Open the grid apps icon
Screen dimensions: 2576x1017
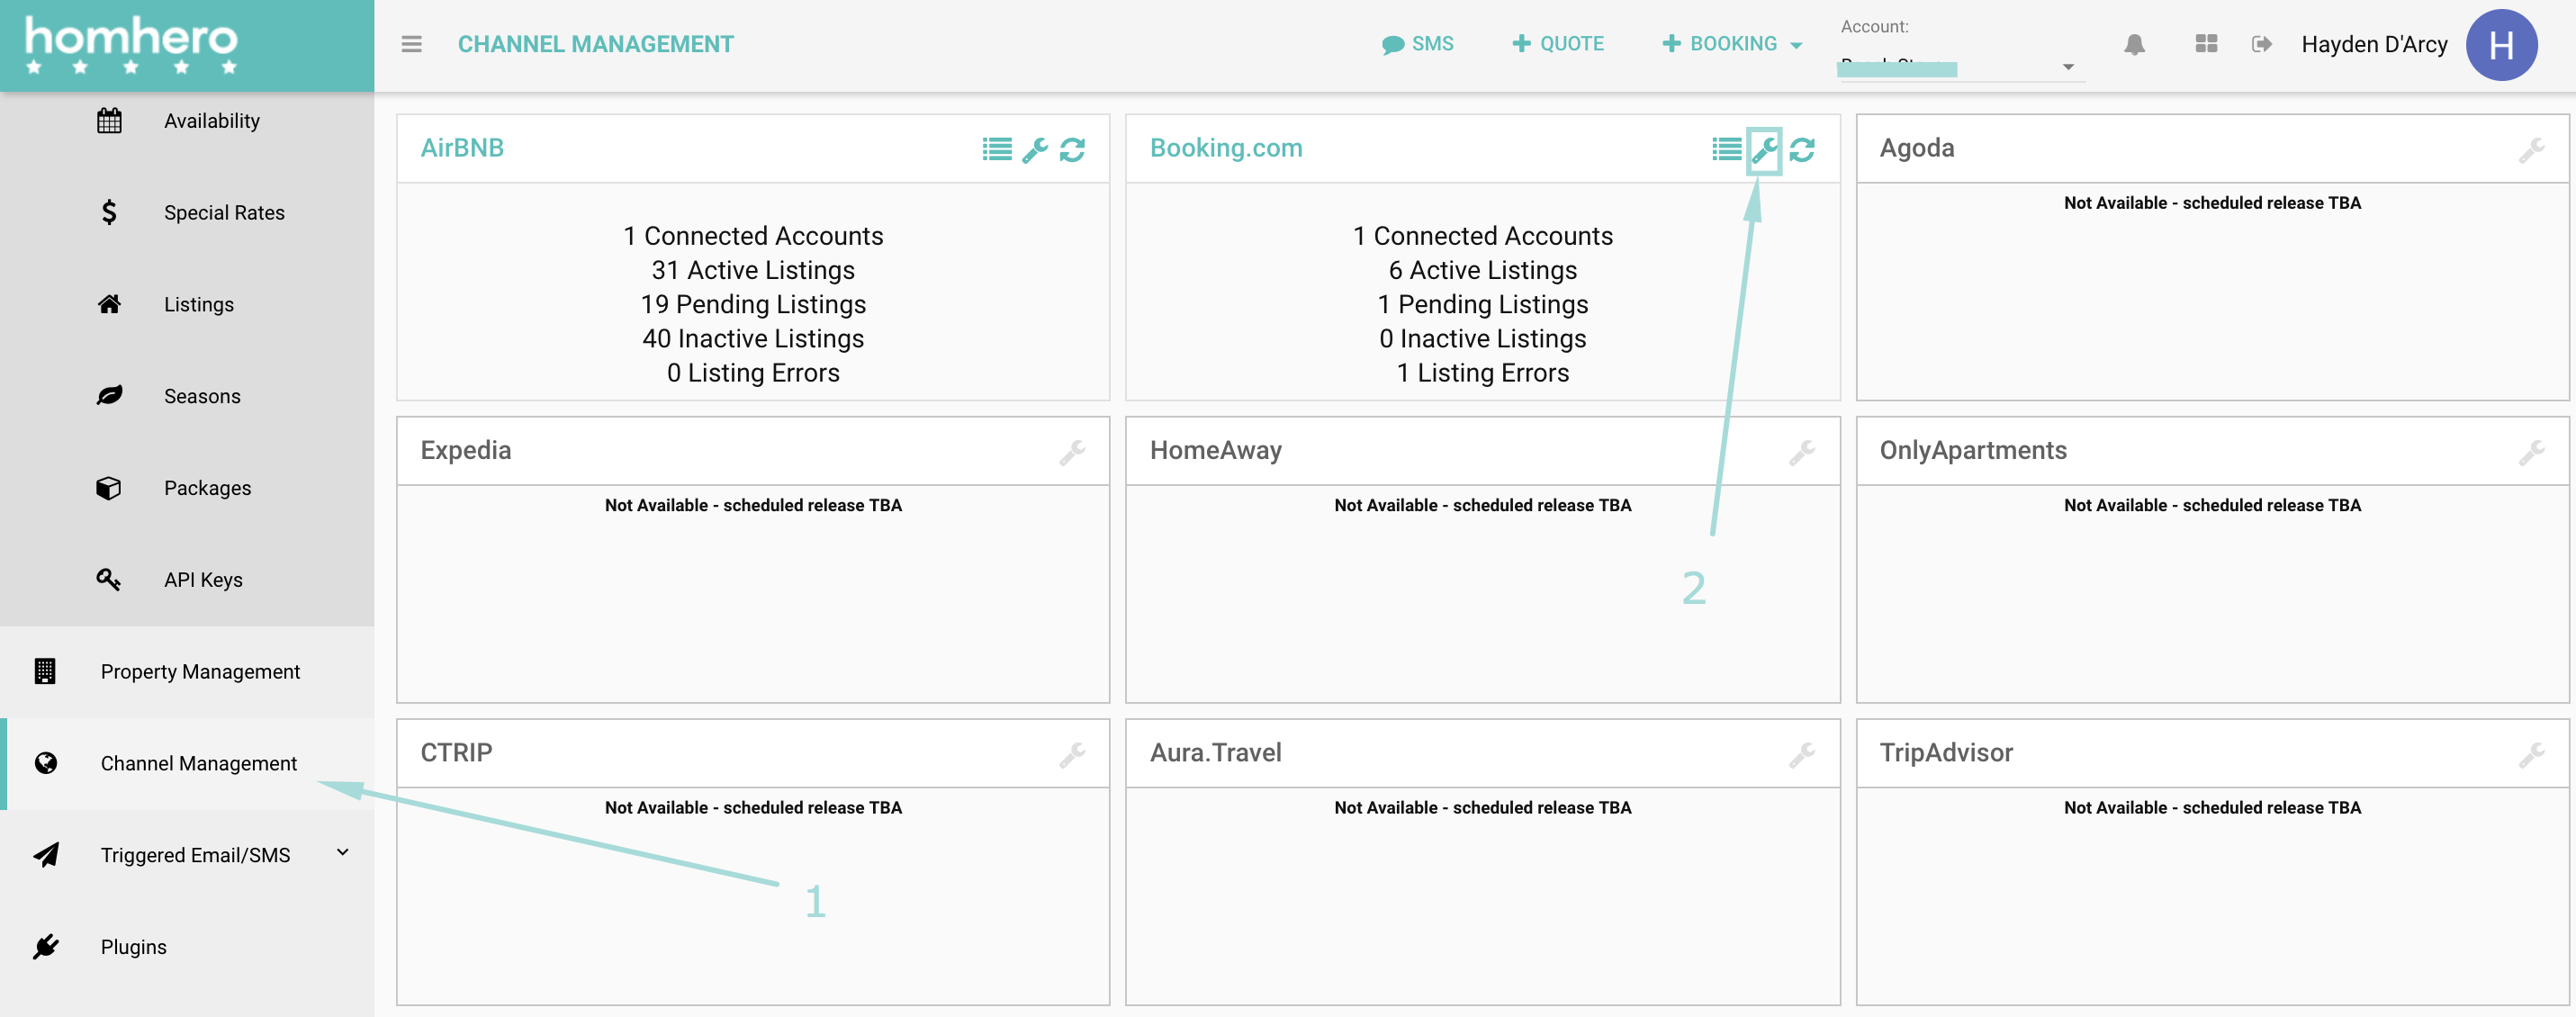pyautogui.click(x=2206, y=44)
